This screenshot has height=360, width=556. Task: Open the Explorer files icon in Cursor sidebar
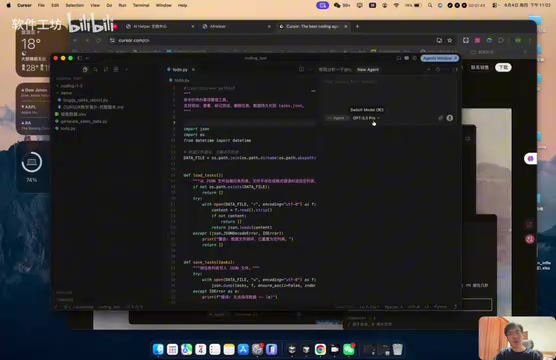tap(85, 70)
